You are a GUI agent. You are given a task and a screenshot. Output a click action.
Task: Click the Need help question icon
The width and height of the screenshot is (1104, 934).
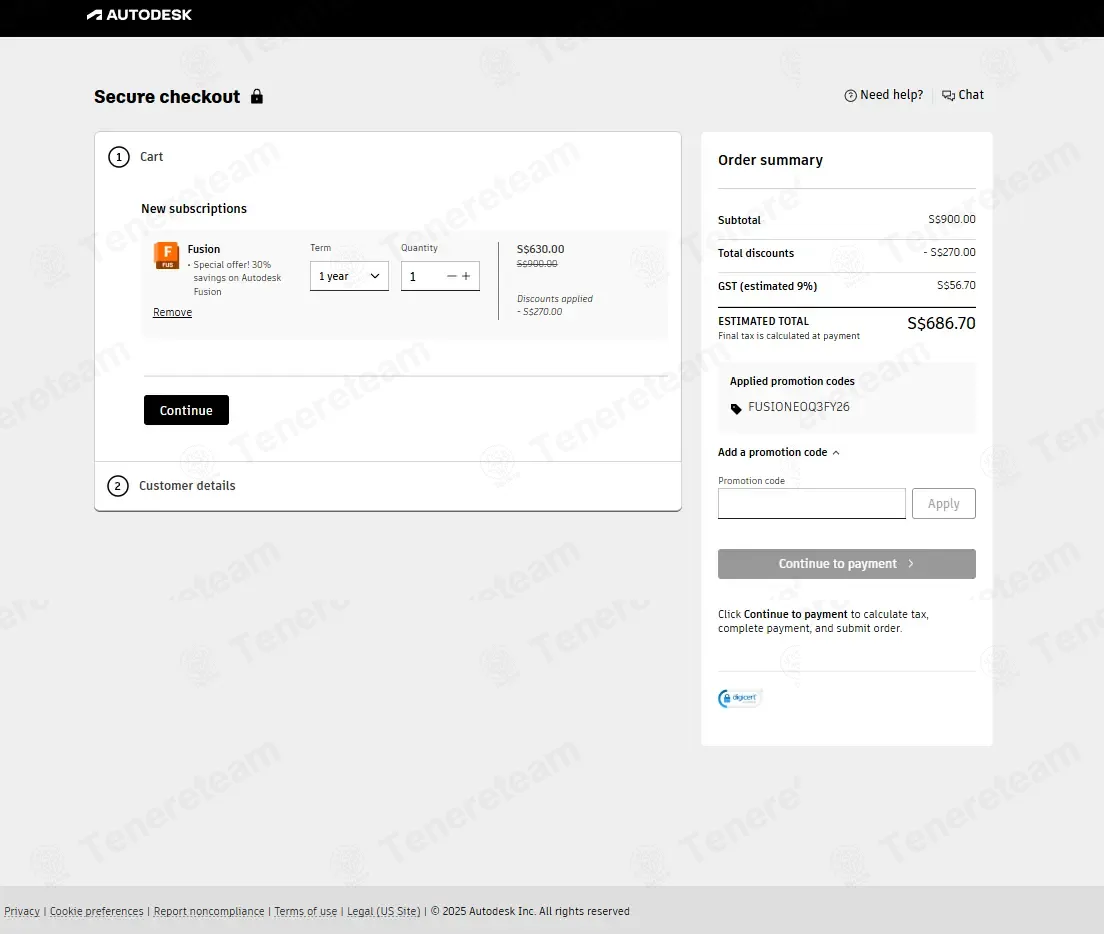850,96
